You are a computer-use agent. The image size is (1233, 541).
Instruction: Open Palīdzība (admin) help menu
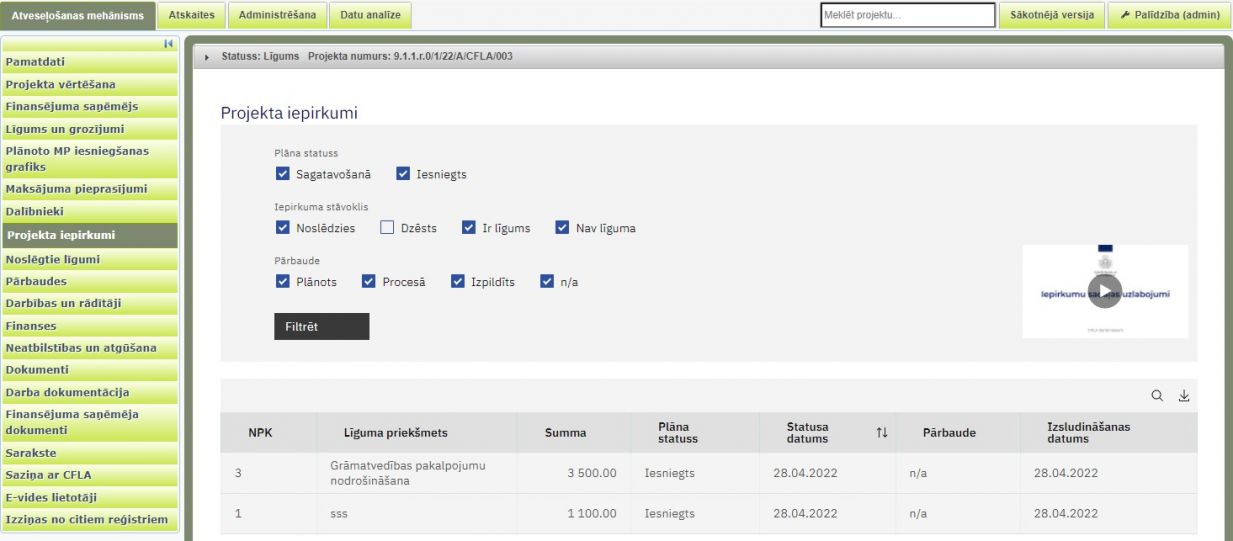click(x=1169, y=15)
